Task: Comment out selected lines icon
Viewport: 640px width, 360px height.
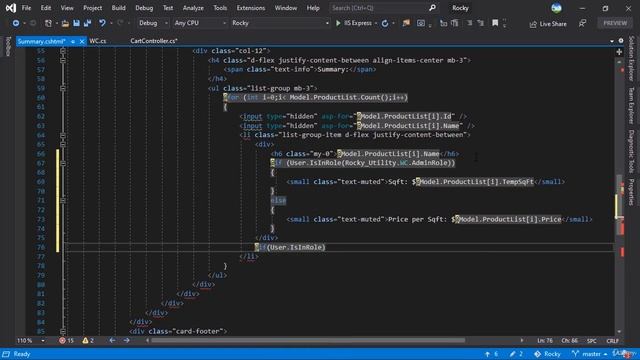Action: point(469,23)
